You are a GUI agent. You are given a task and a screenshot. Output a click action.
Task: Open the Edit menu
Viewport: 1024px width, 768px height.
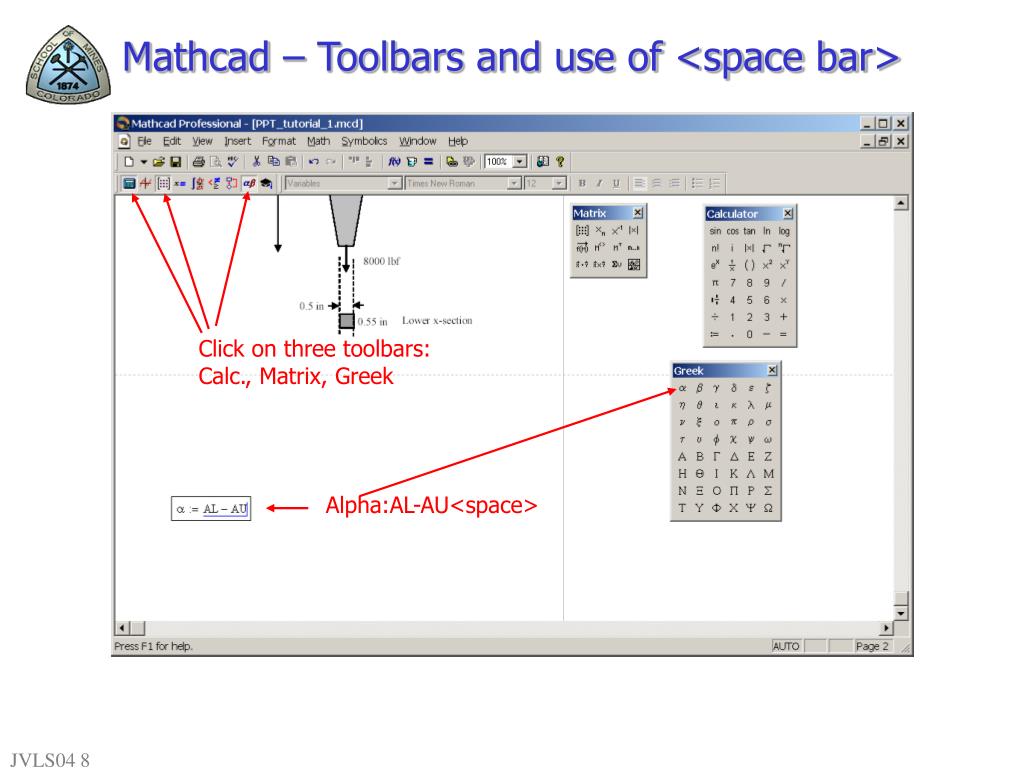[172, 141]
